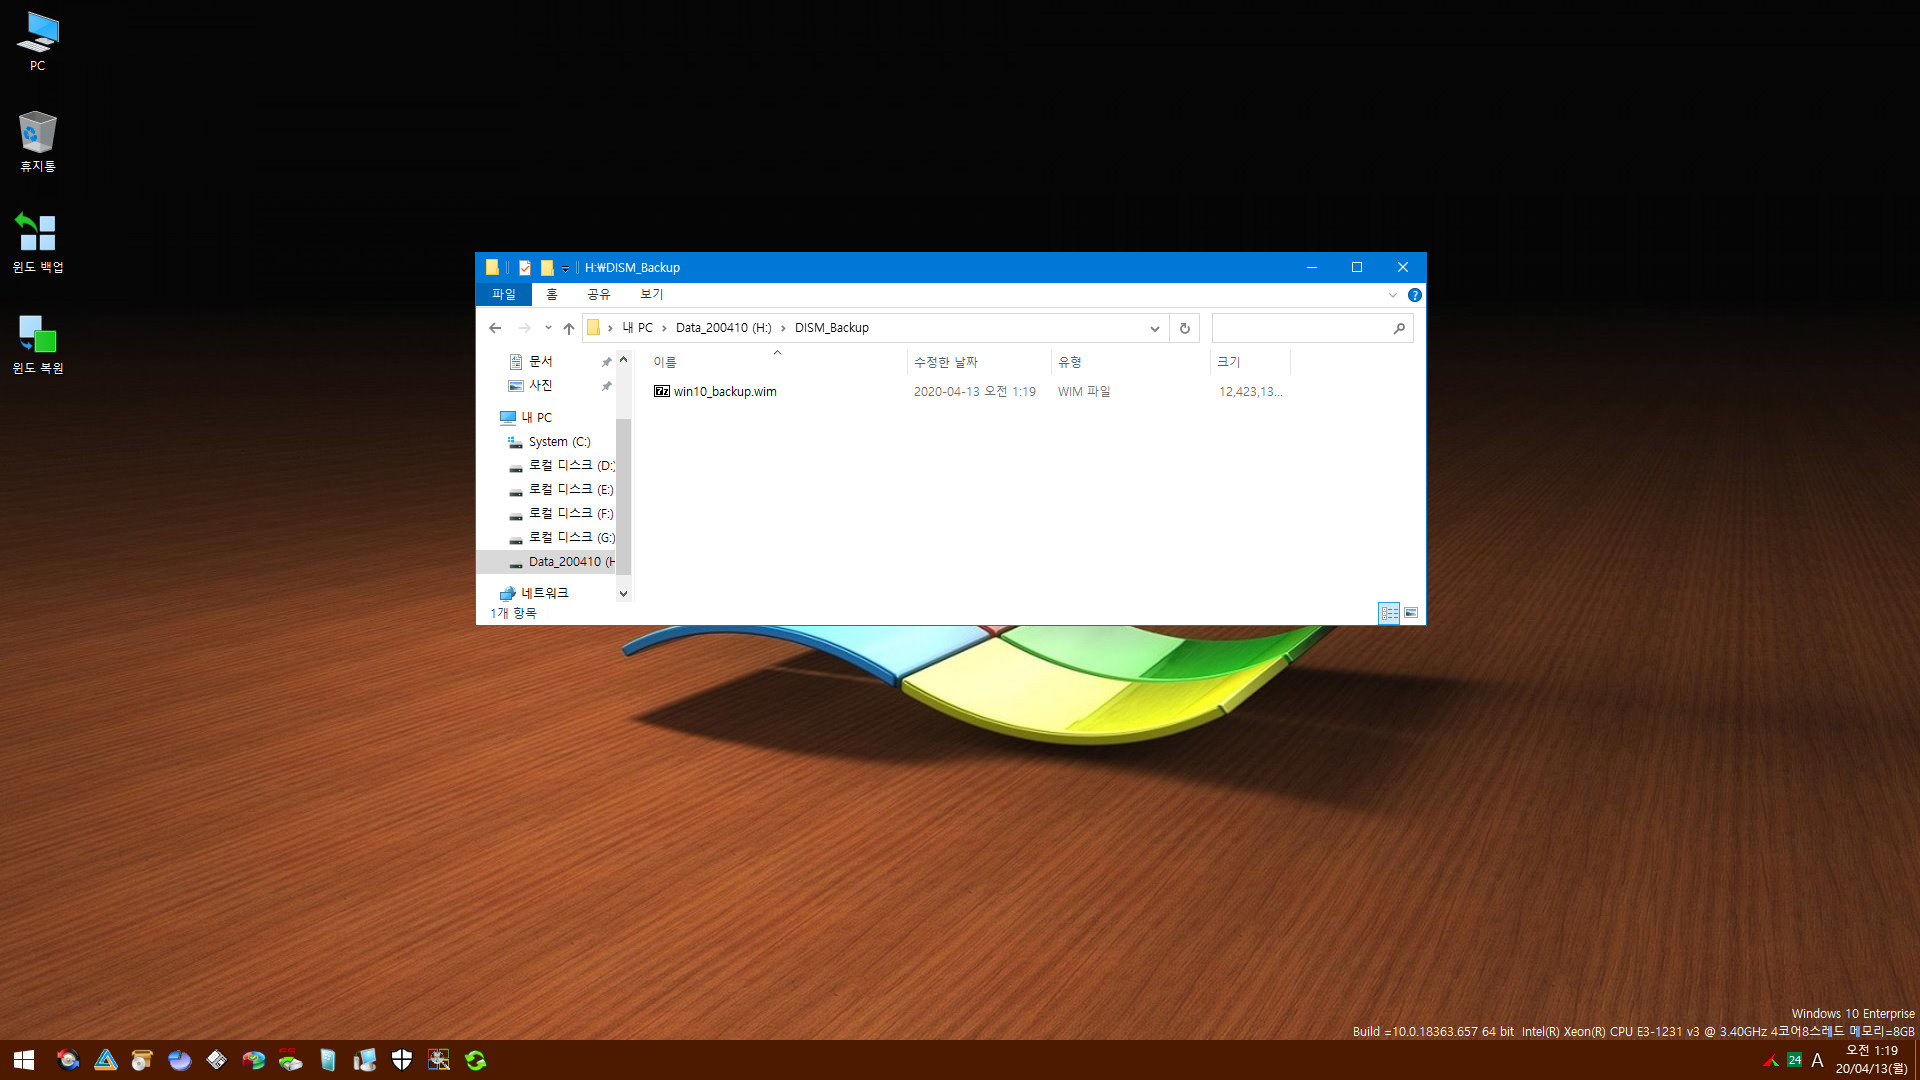
Task: Open the light blue panel taskbar icon
Action: [327, 1060]
